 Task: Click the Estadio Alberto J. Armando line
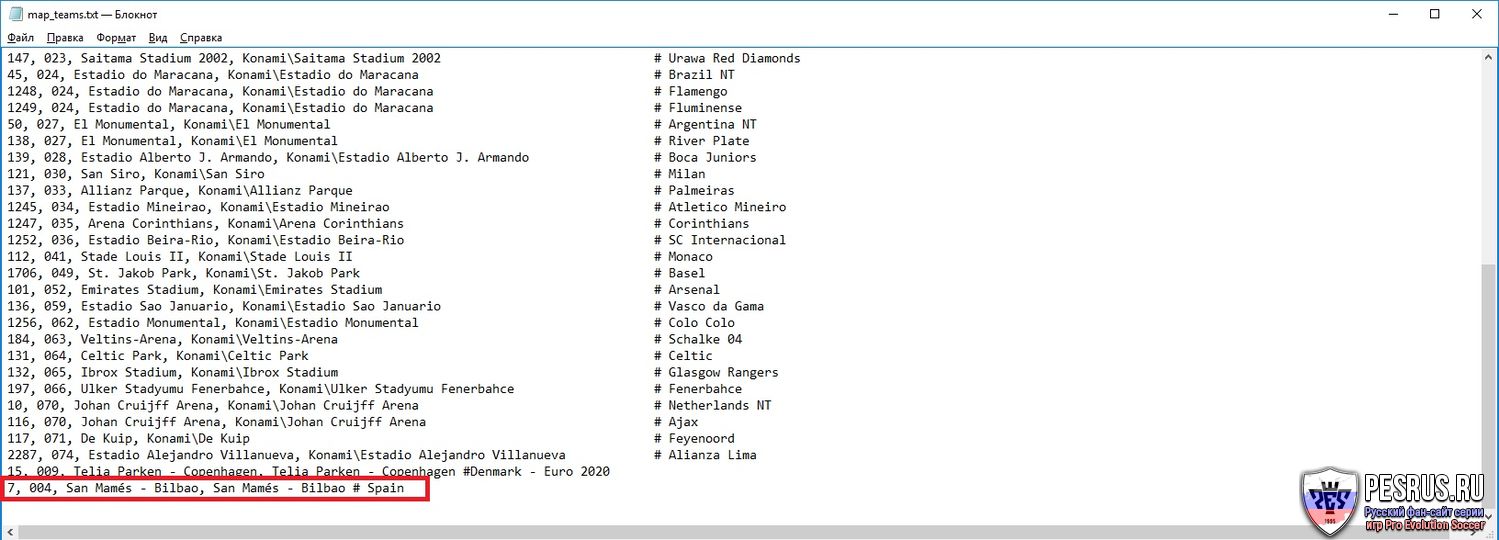click(x=382, y=157)
